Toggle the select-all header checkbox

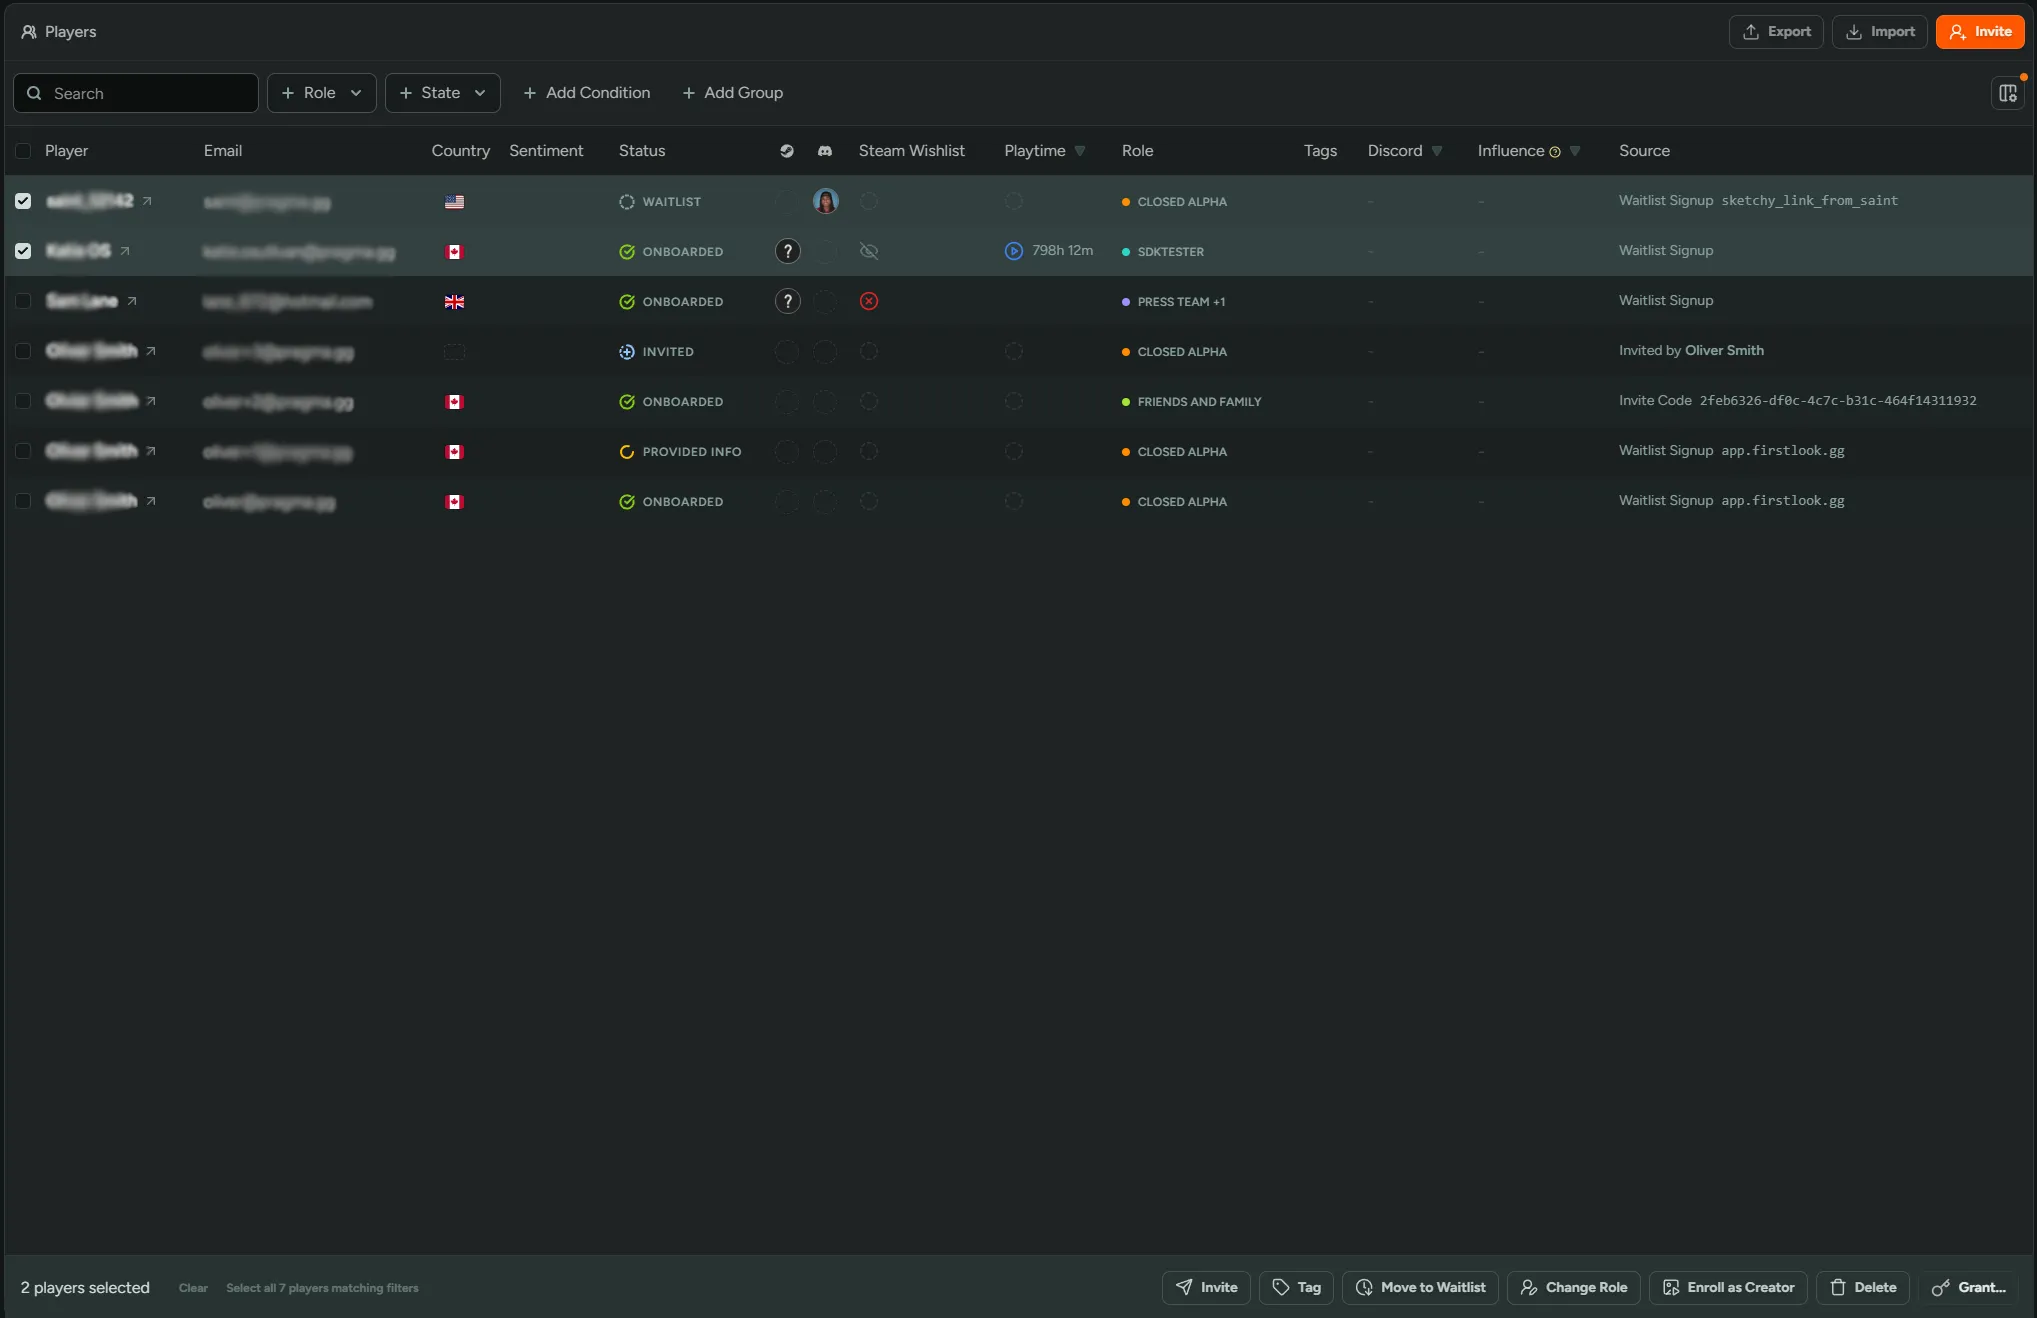point(23,151)
